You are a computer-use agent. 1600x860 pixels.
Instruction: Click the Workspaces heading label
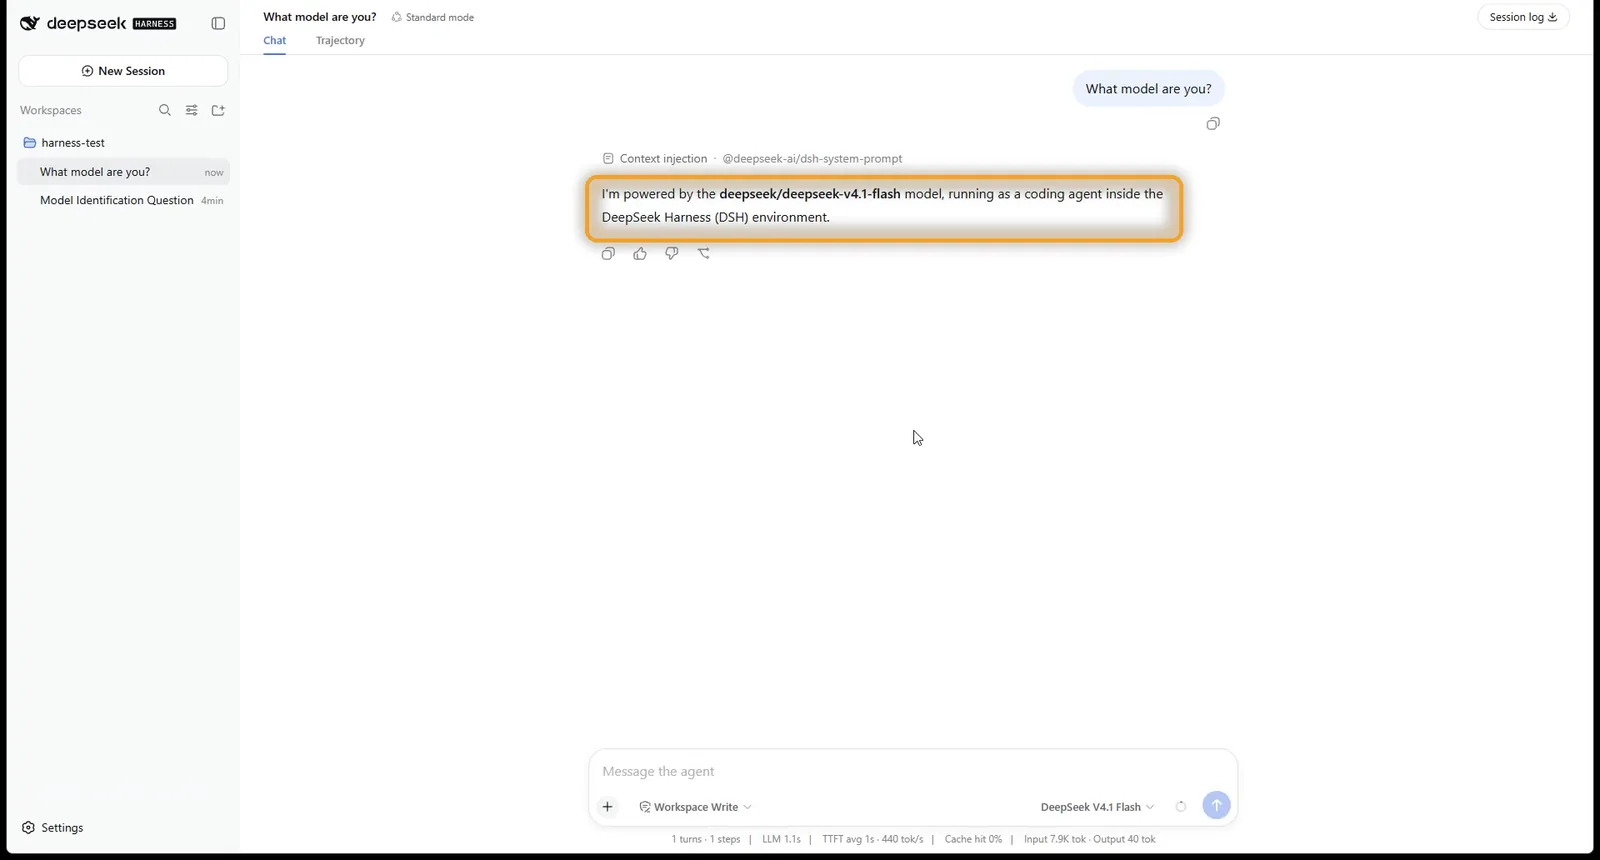click(x=51, y=110)
